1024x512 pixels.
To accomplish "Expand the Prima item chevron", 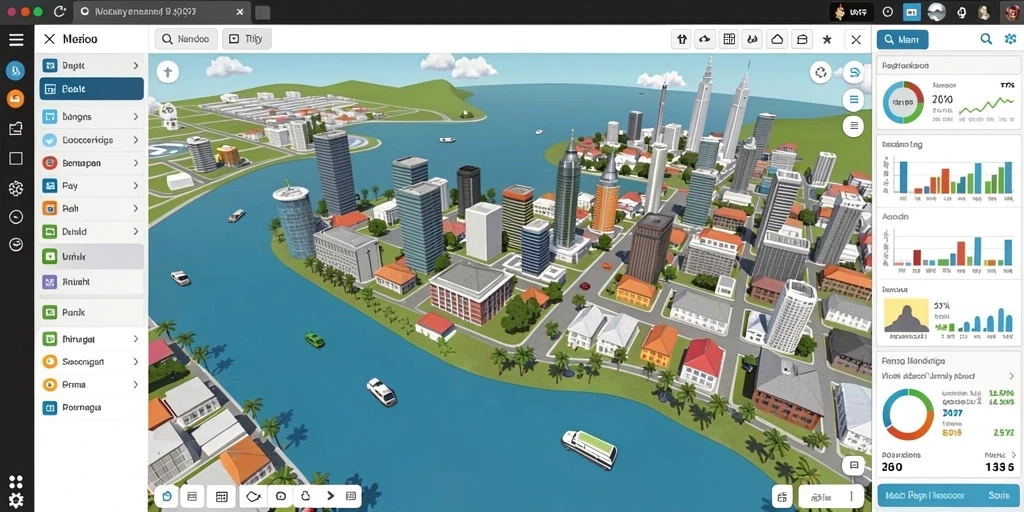I will click(136, 385).
